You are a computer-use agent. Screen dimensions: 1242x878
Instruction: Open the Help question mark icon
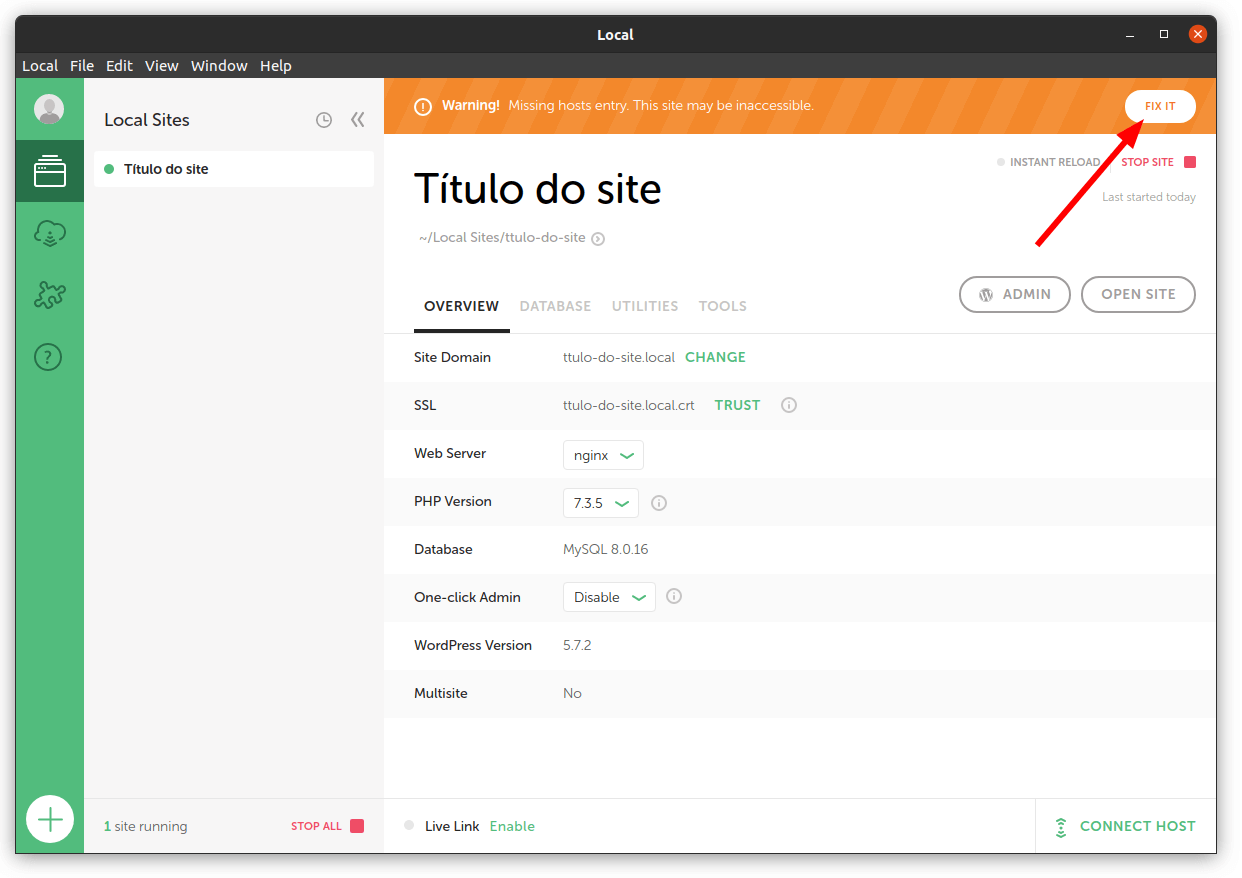(x=48, y=357)
